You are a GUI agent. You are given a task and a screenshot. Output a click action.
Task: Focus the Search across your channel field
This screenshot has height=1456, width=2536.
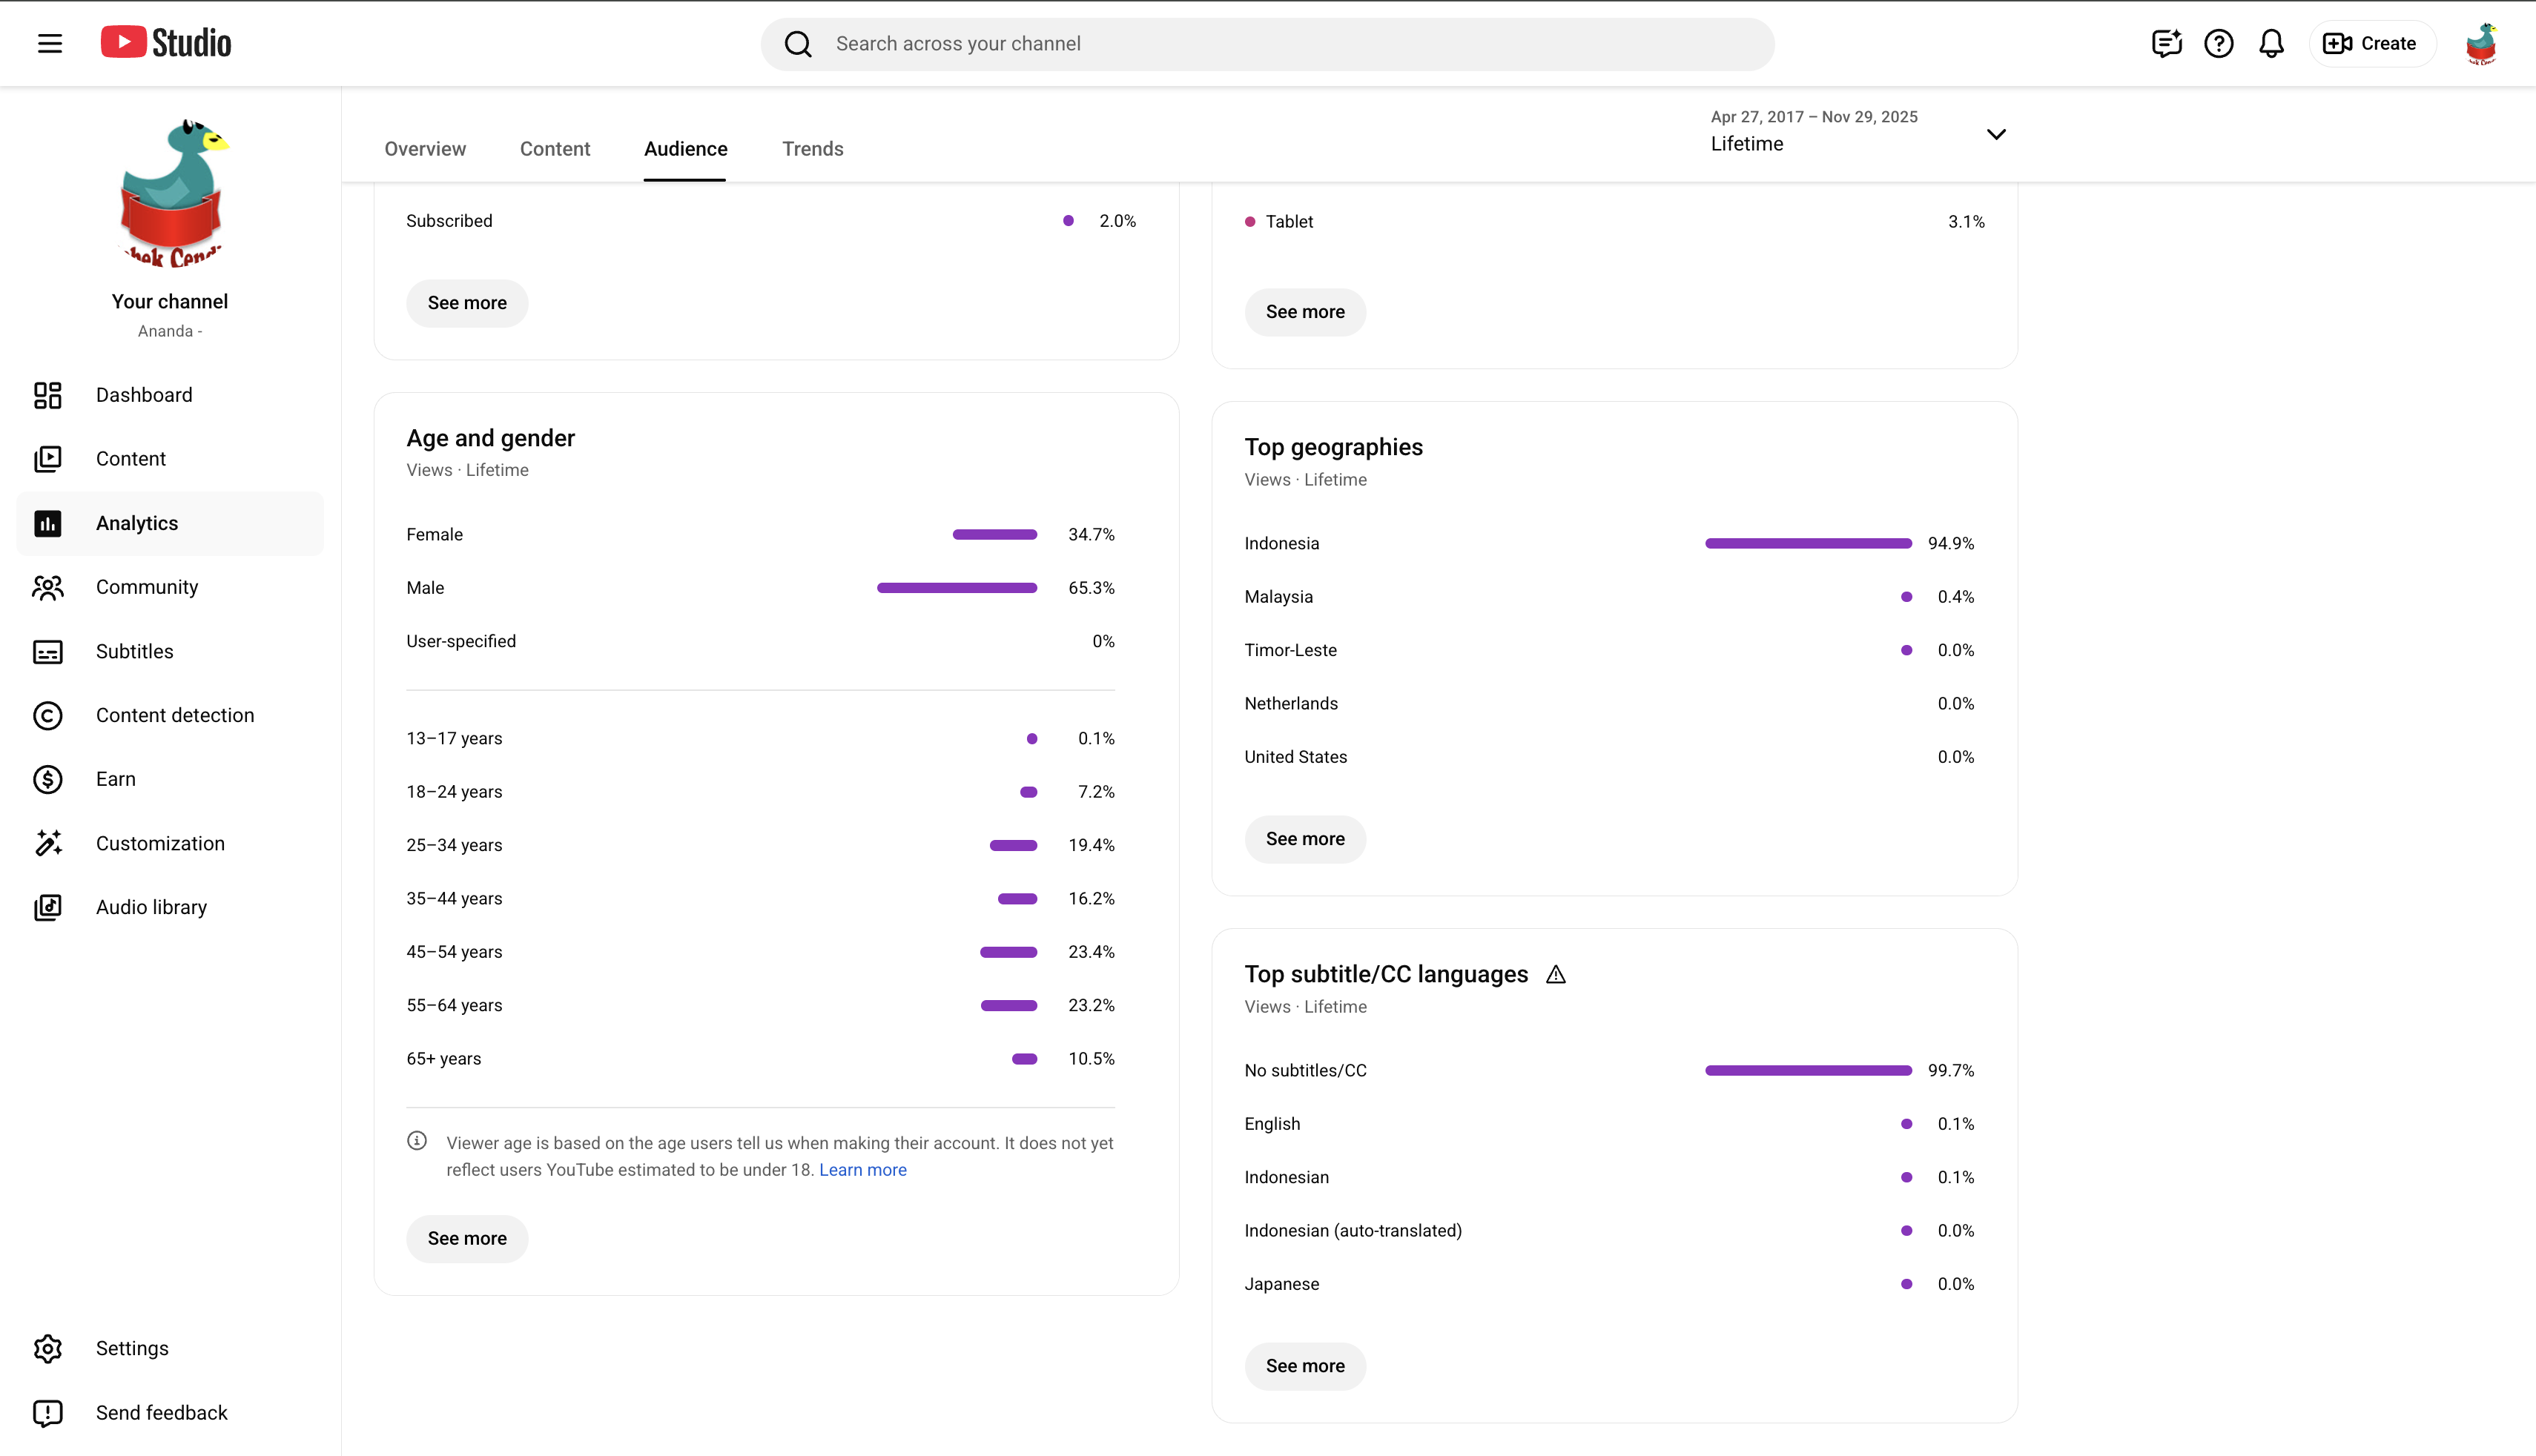coord(1267,43)
